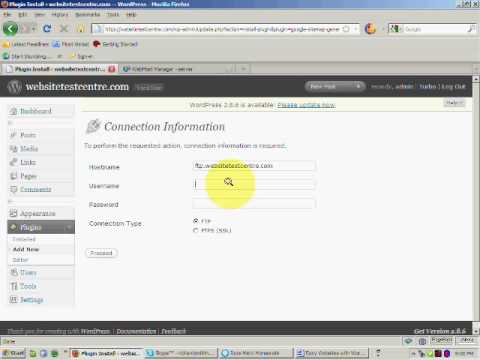Click the Getting Started bookmark
This screenshot has width=480, height=360.
point(116,44)
